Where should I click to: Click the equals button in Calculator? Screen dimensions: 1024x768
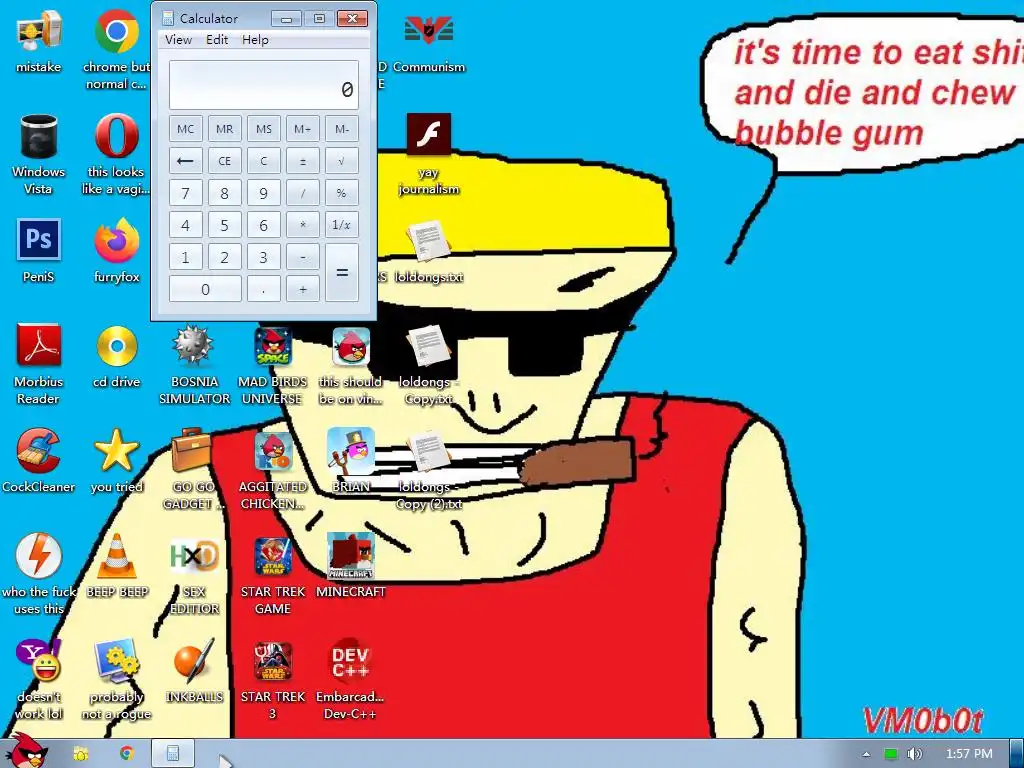pos(342,272)
